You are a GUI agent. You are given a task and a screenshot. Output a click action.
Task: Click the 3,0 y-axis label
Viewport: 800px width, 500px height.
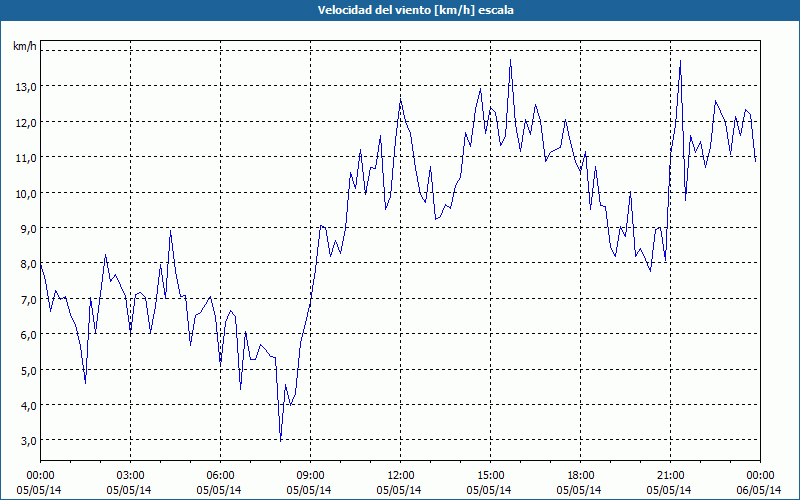coord(28,441)
